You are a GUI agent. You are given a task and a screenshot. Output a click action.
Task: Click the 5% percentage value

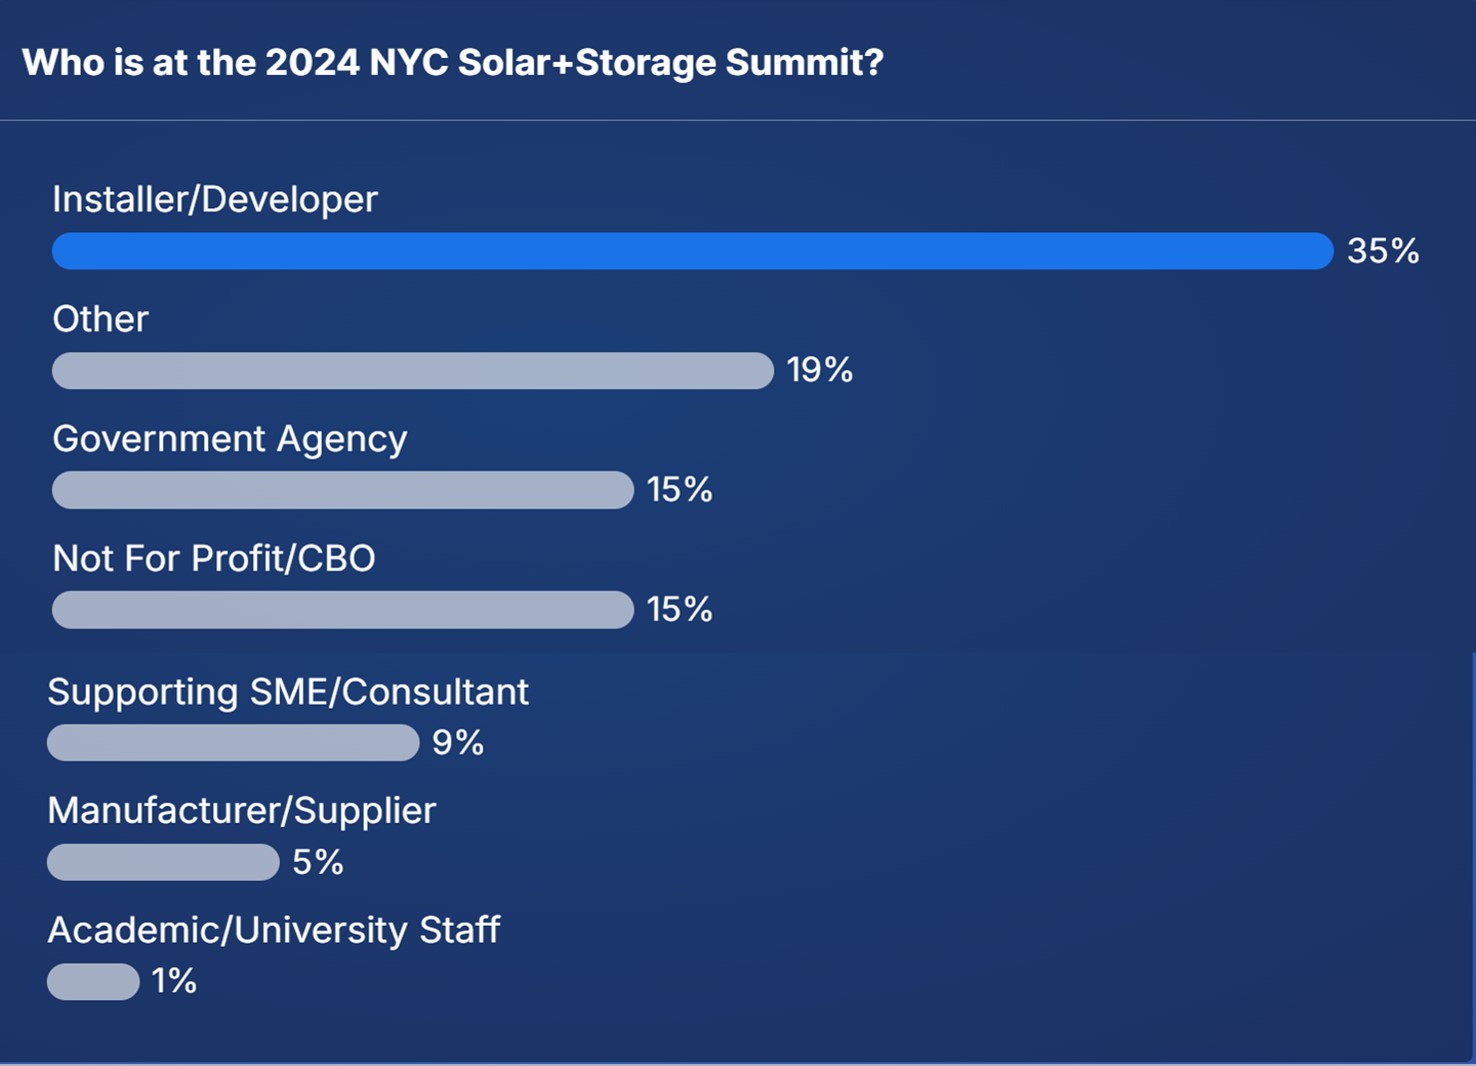318,862
